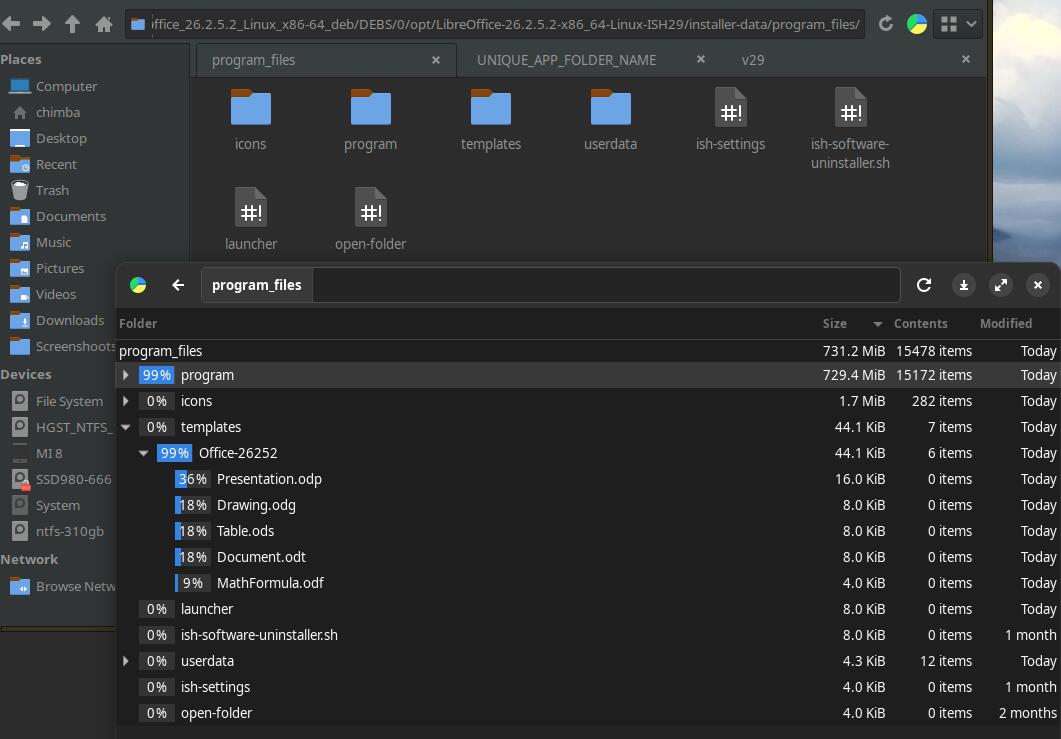Go back in disk usage panel

[x=178, y=285]
